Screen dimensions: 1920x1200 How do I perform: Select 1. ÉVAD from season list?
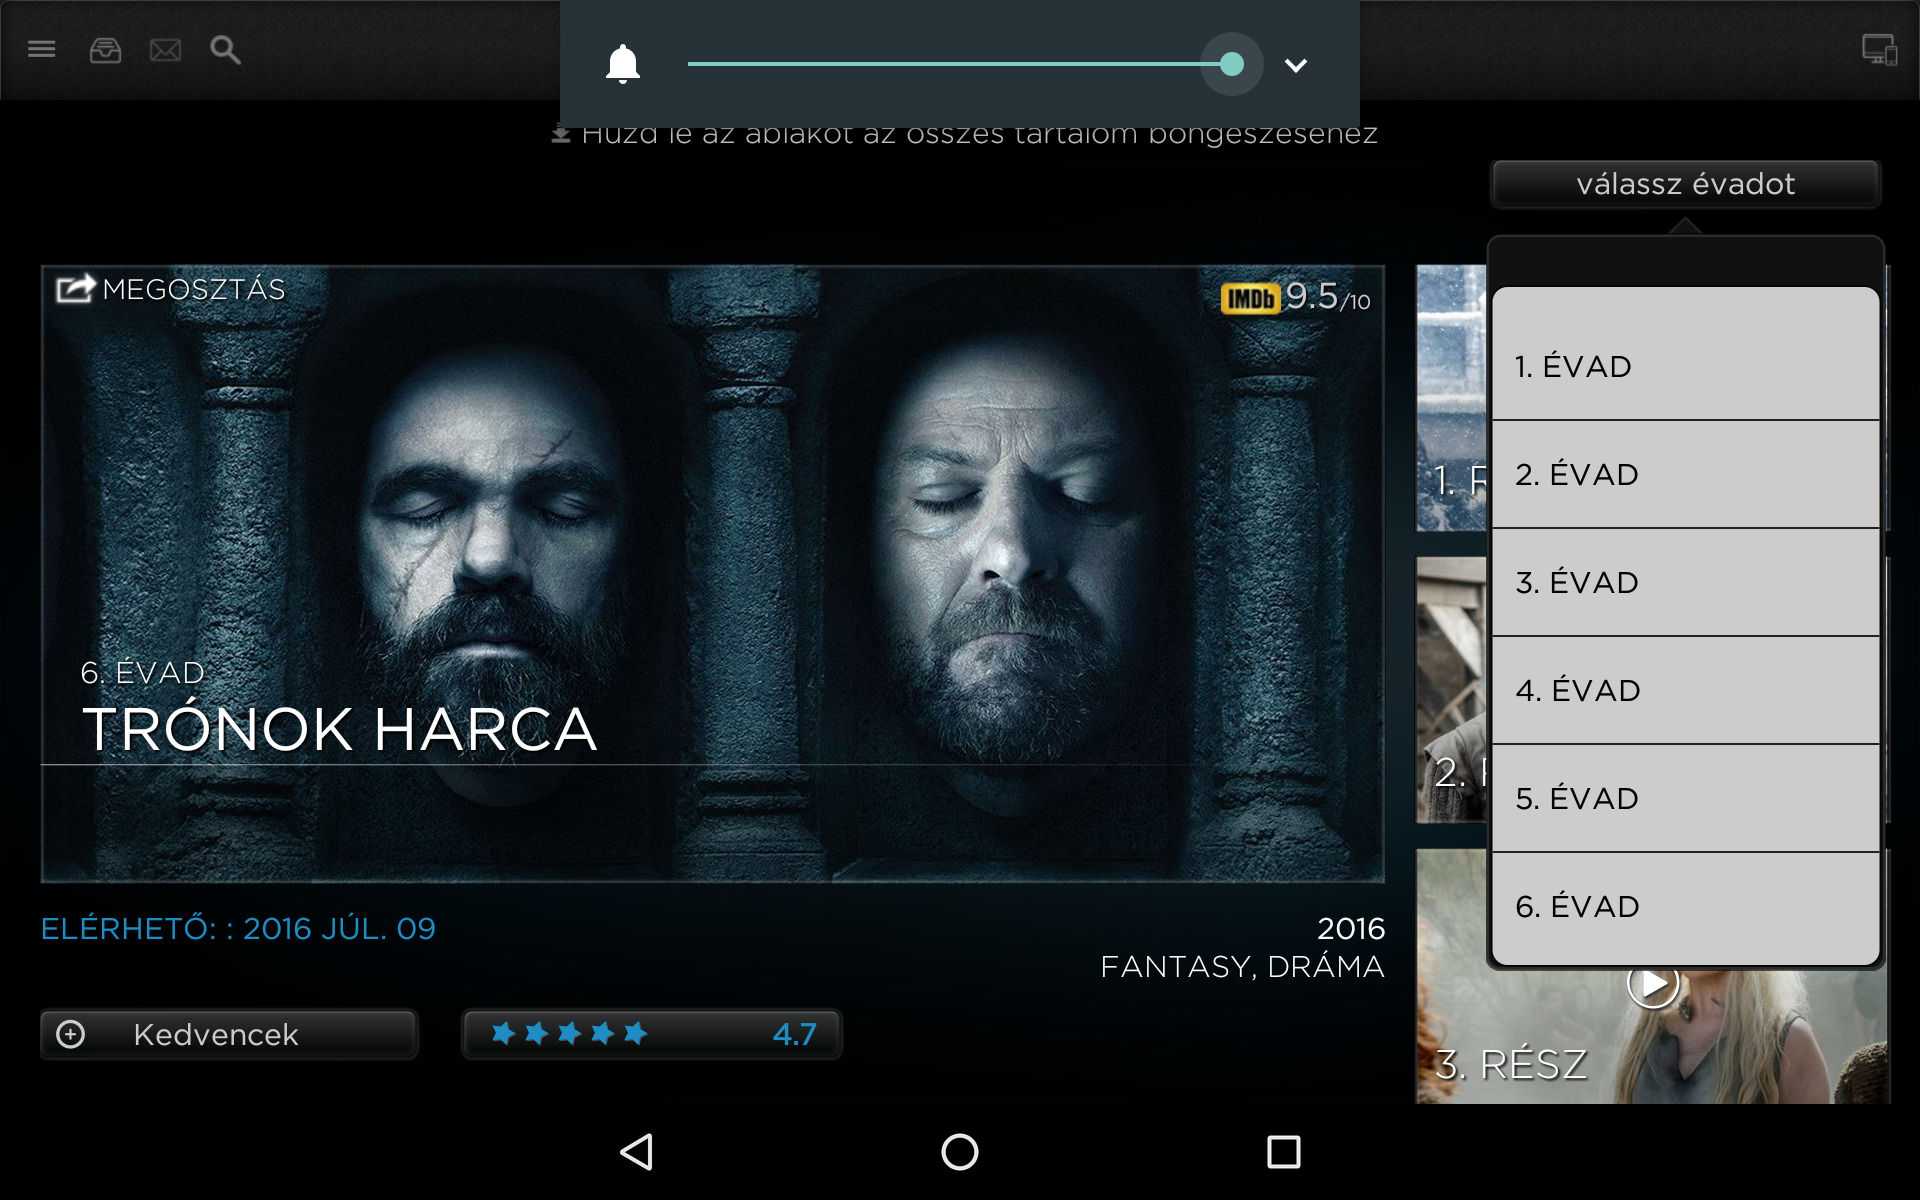point(1685,366)
